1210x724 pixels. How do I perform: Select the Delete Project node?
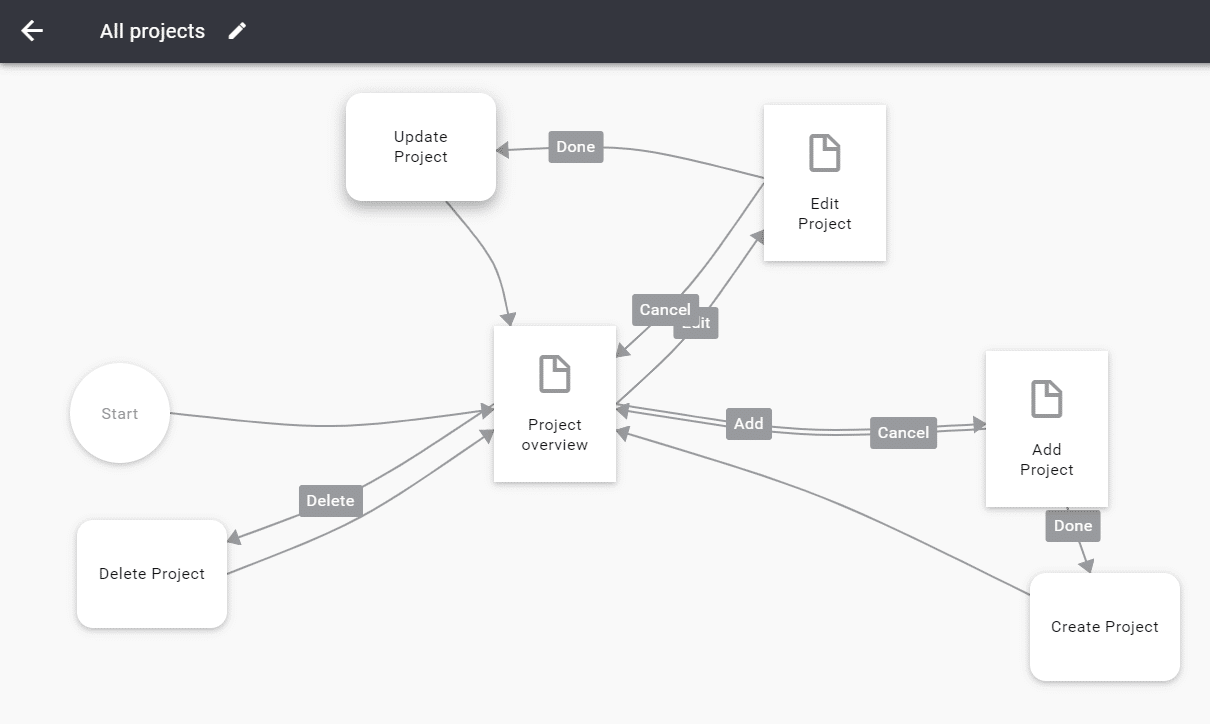pyautogui.click(x=152, y=574)
